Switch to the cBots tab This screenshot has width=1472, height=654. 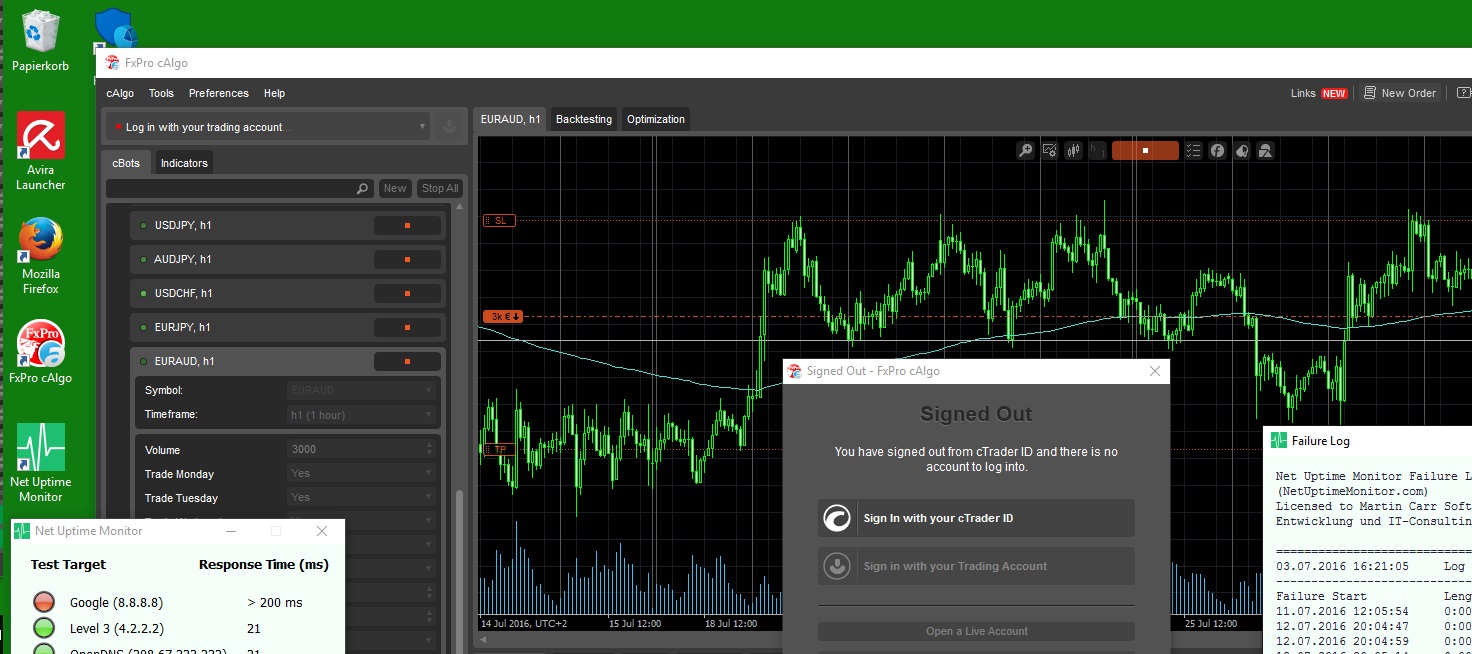point(127,163)
